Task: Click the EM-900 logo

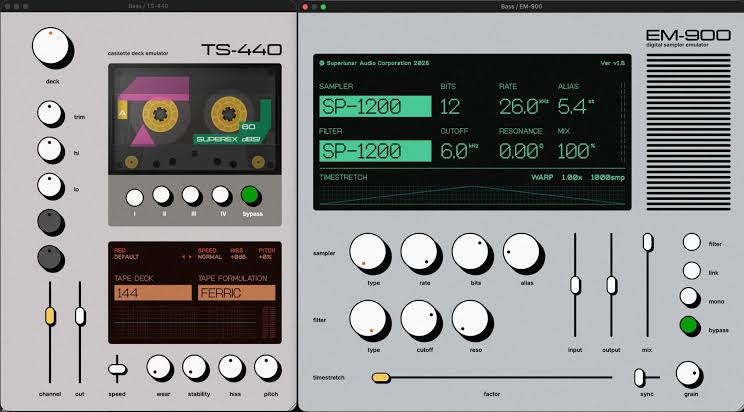Action: 688,35
